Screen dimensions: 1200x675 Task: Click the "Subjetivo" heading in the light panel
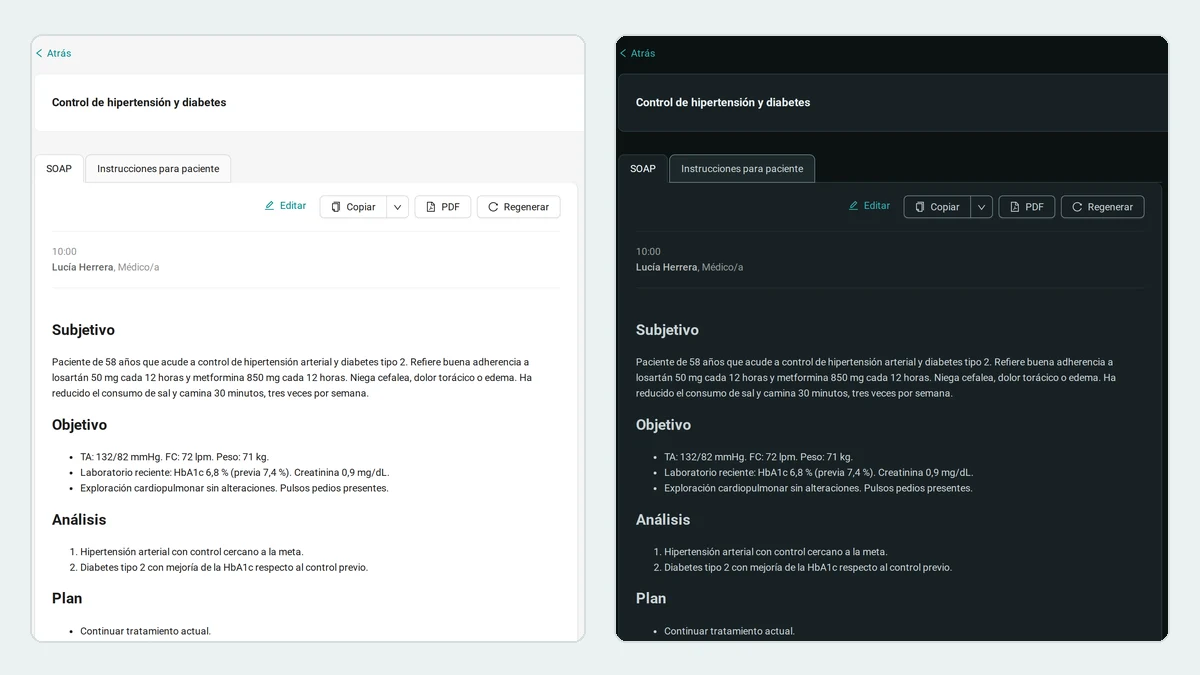[83, 330]
